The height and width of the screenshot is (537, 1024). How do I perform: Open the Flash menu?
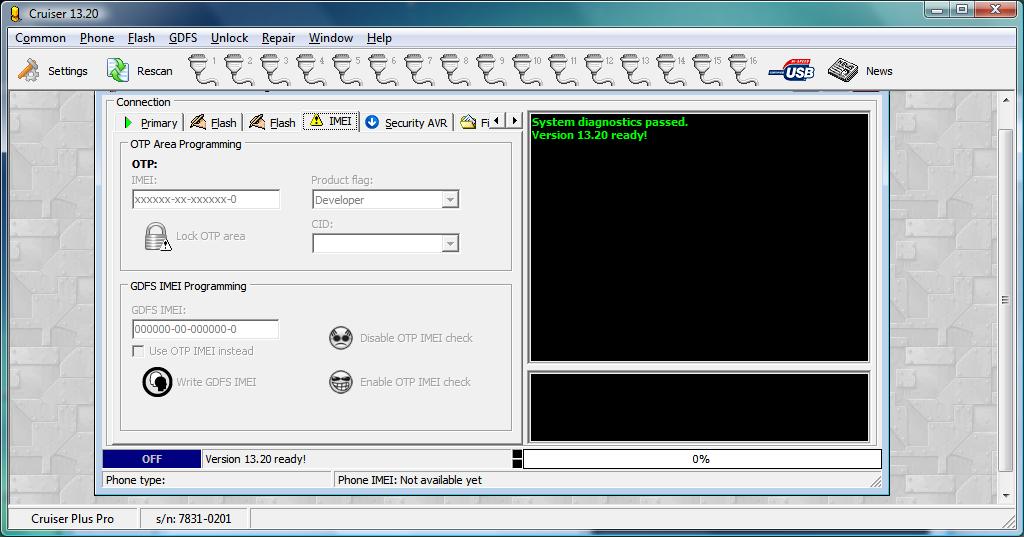(141, 38)
